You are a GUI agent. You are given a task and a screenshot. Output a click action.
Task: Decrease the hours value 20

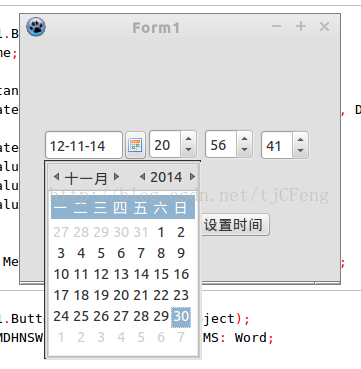[x=188, y=150]
